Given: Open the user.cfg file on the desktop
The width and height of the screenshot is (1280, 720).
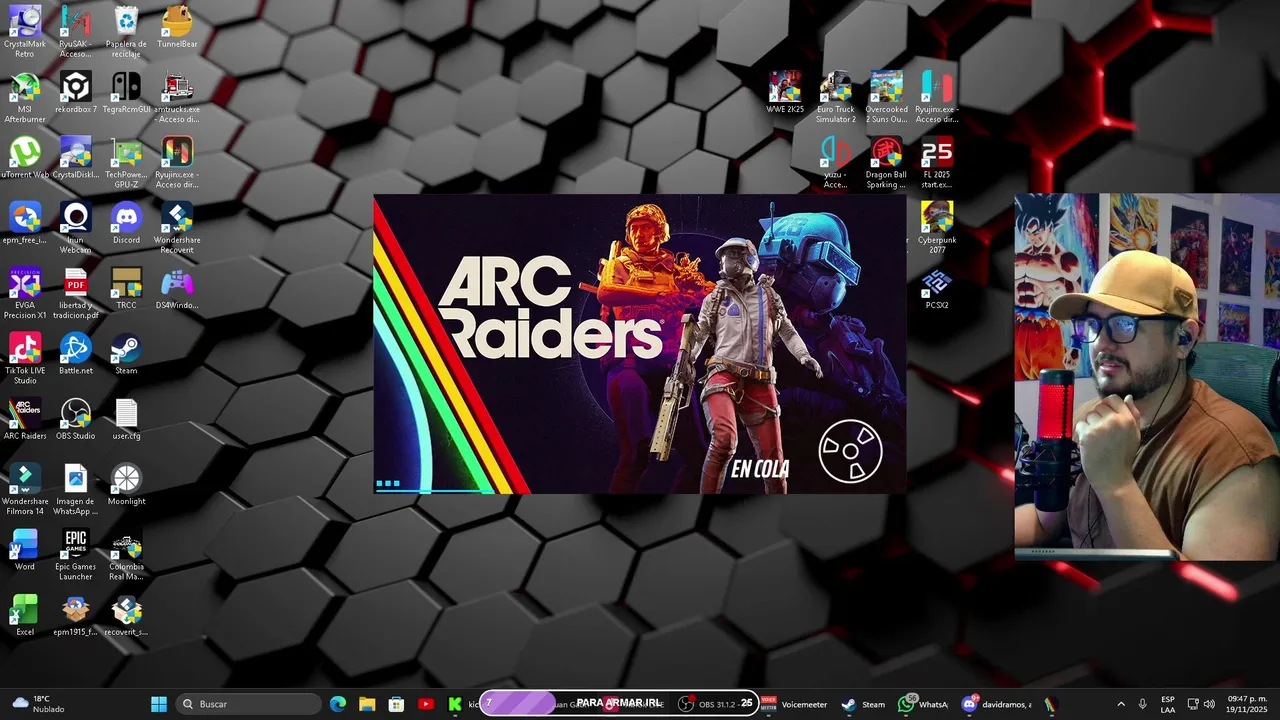Looking at the screenshot, I should [x=126, y=420].
